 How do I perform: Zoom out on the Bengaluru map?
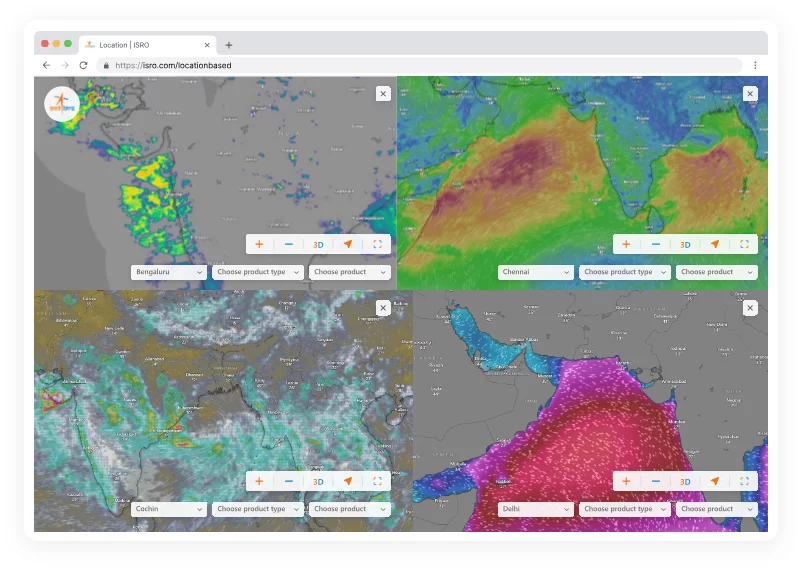tap(289, 244)
